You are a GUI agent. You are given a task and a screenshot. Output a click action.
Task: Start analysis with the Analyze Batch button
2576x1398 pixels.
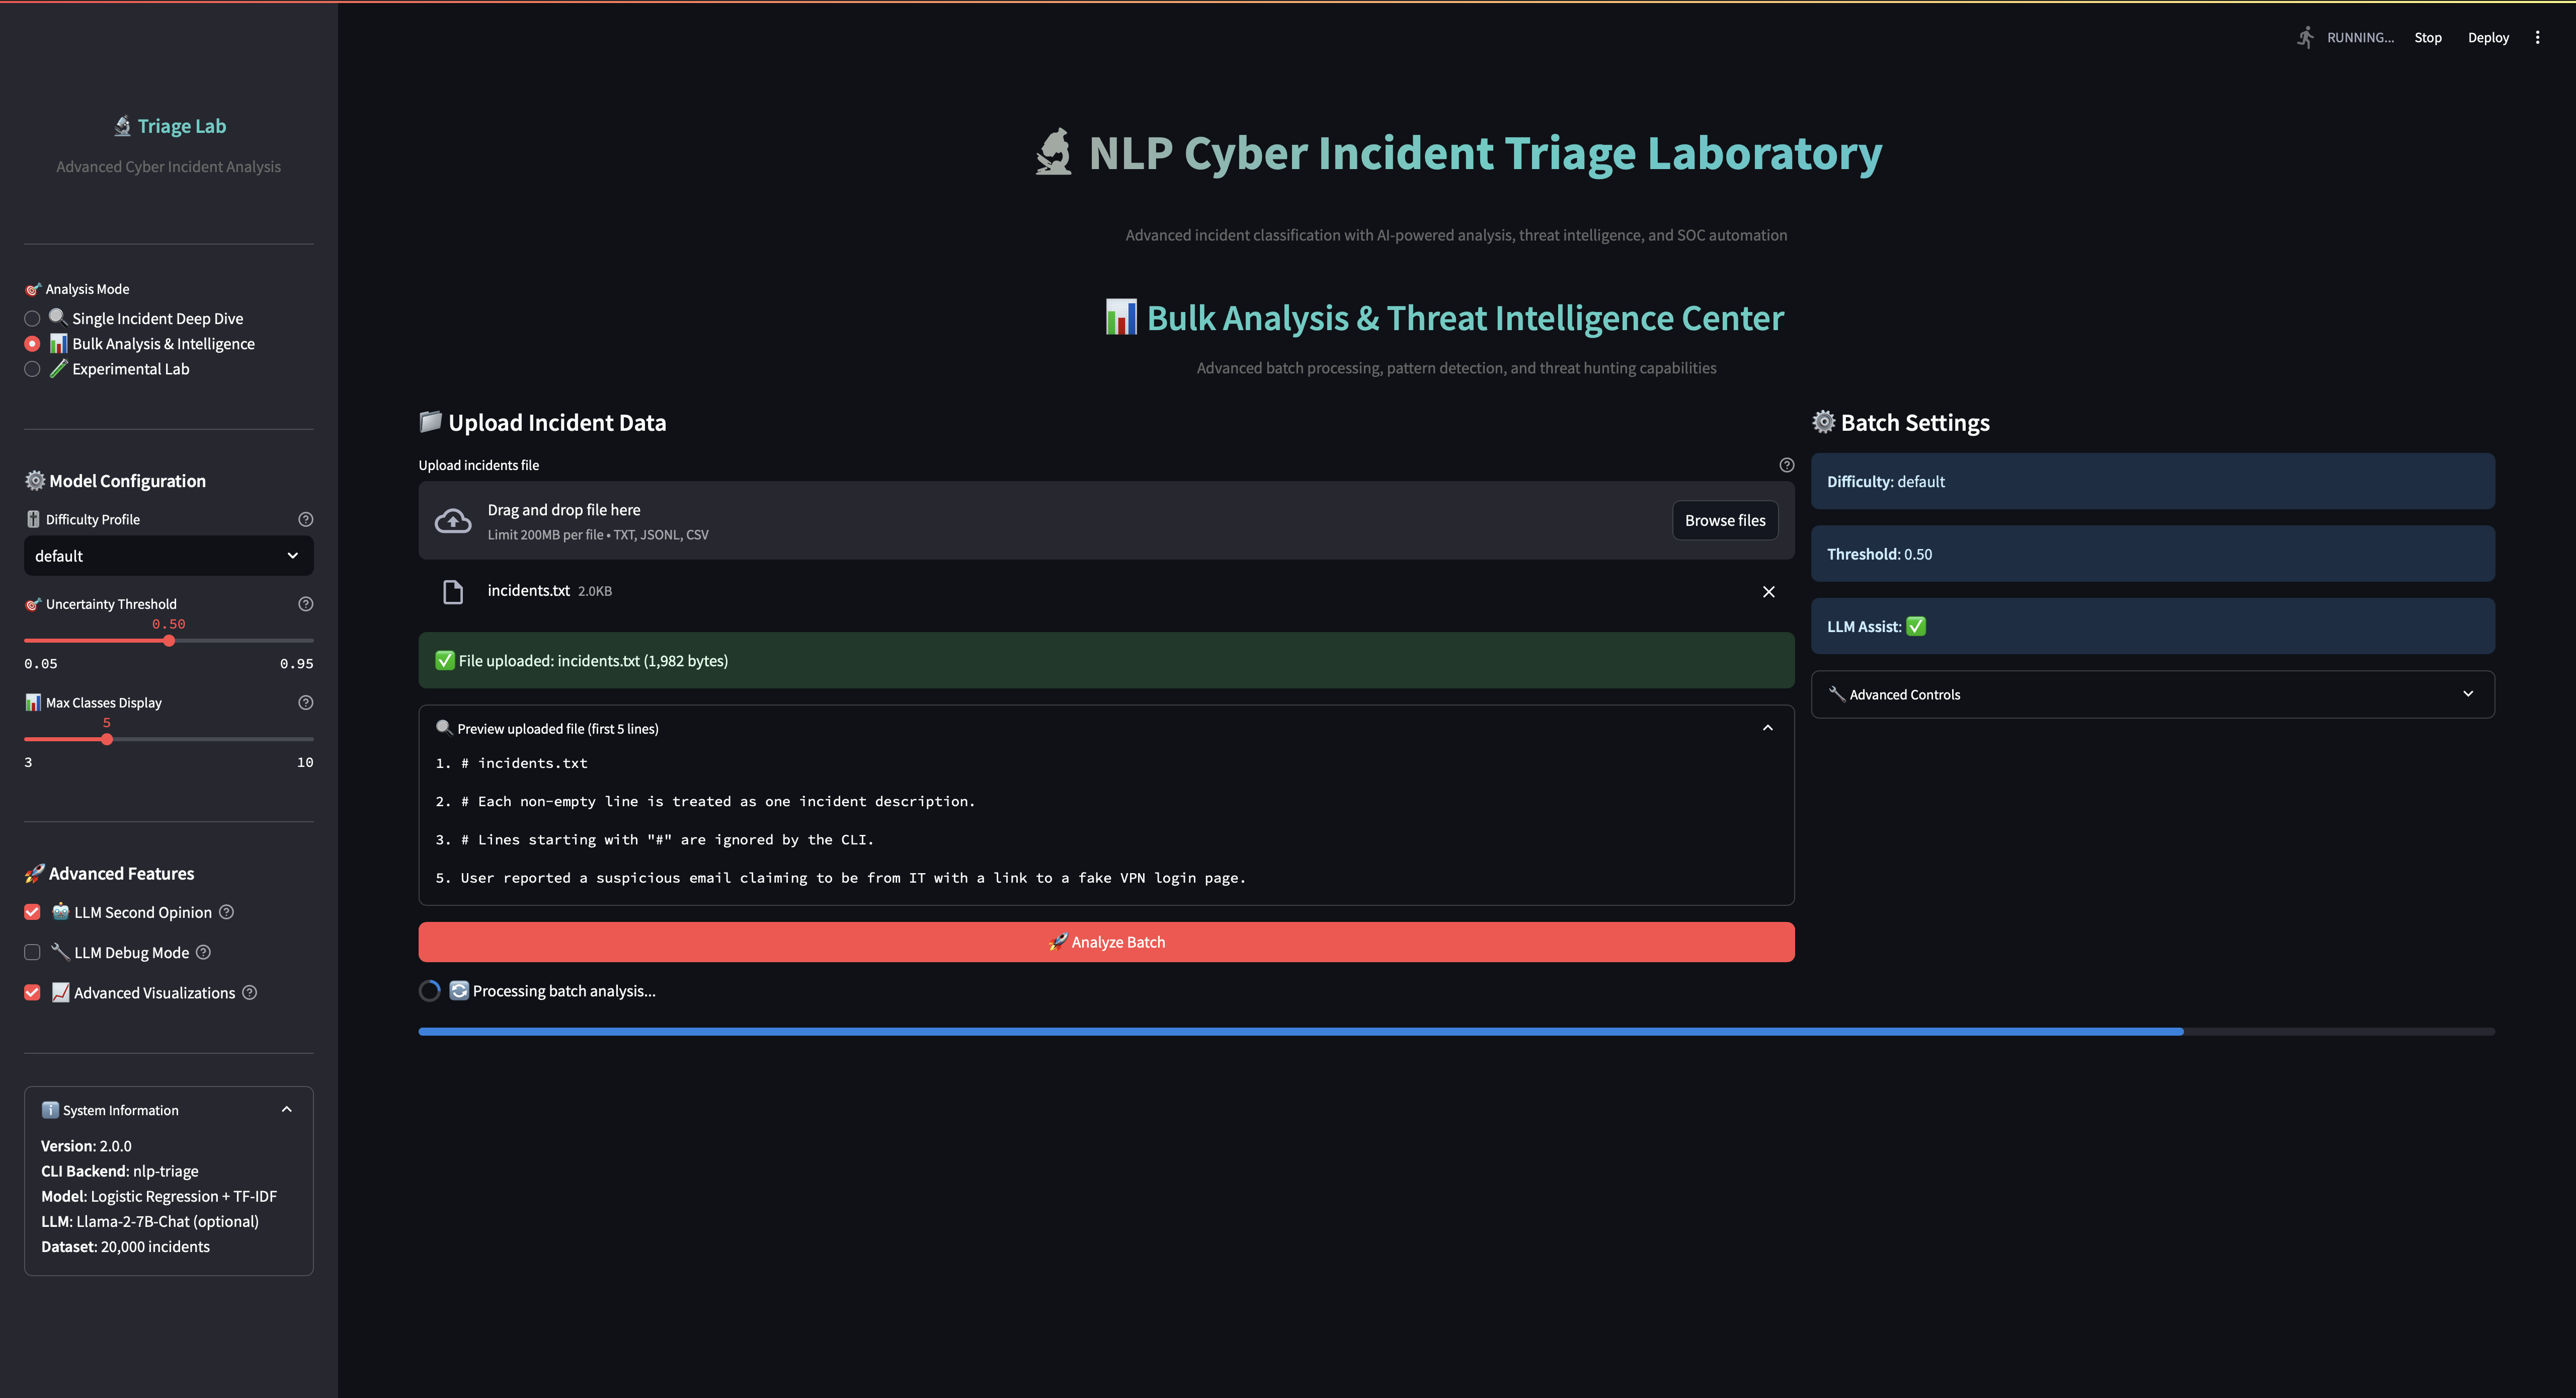1106,941
